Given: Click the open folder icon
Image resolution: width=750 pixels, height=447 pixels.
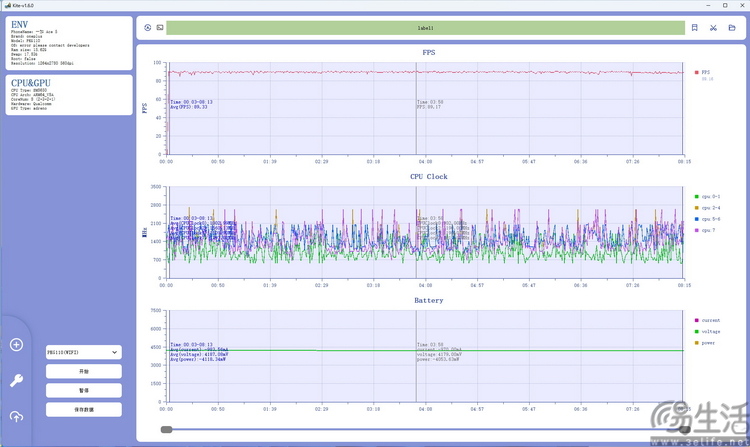Looking at the screenshot, I should 732,28.
